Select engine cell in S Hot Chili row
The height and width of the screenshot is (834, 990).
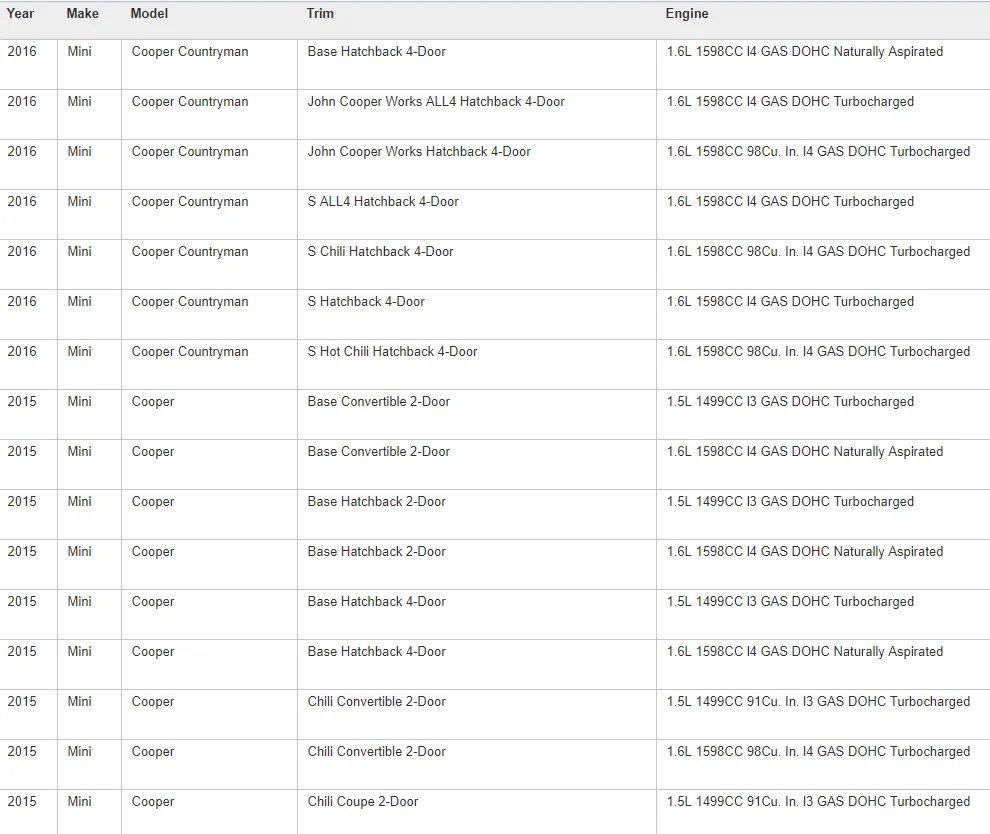(817, 352)
